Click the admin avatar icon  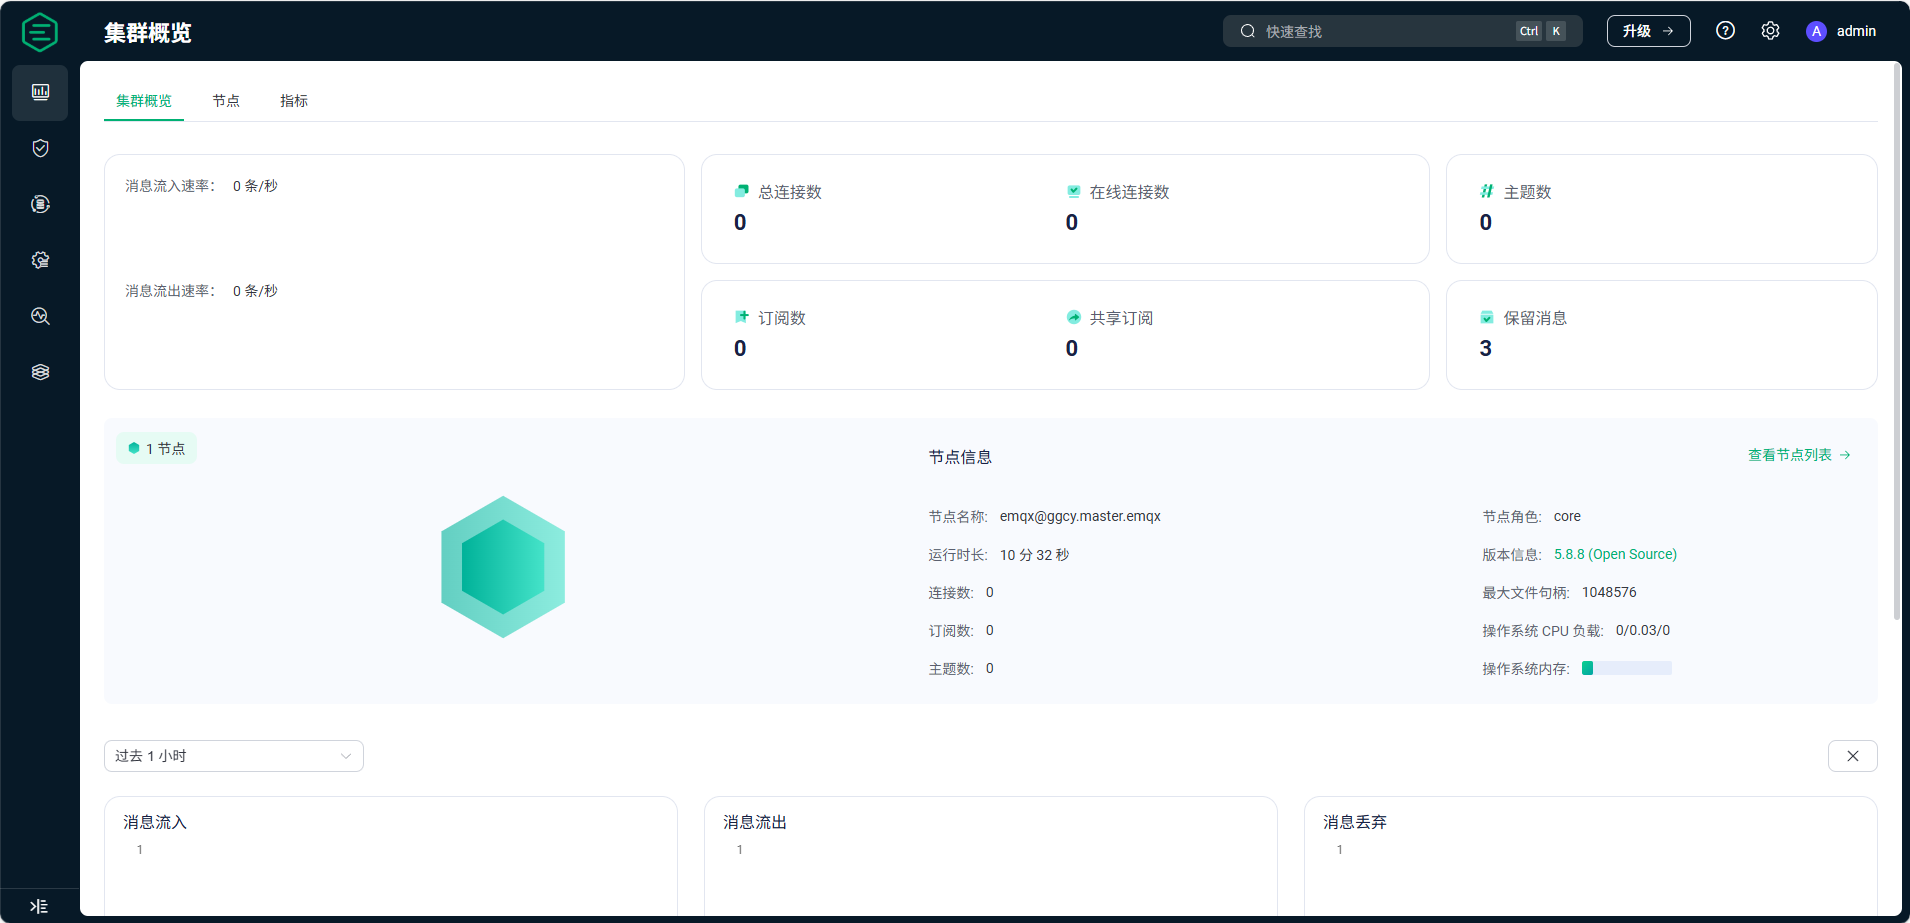pos(1816,31)
